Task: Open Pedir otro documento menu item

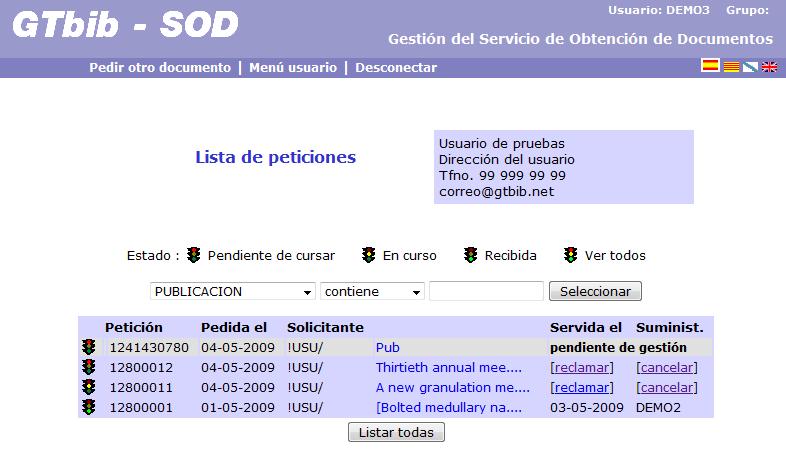Action: click(160, 68)
